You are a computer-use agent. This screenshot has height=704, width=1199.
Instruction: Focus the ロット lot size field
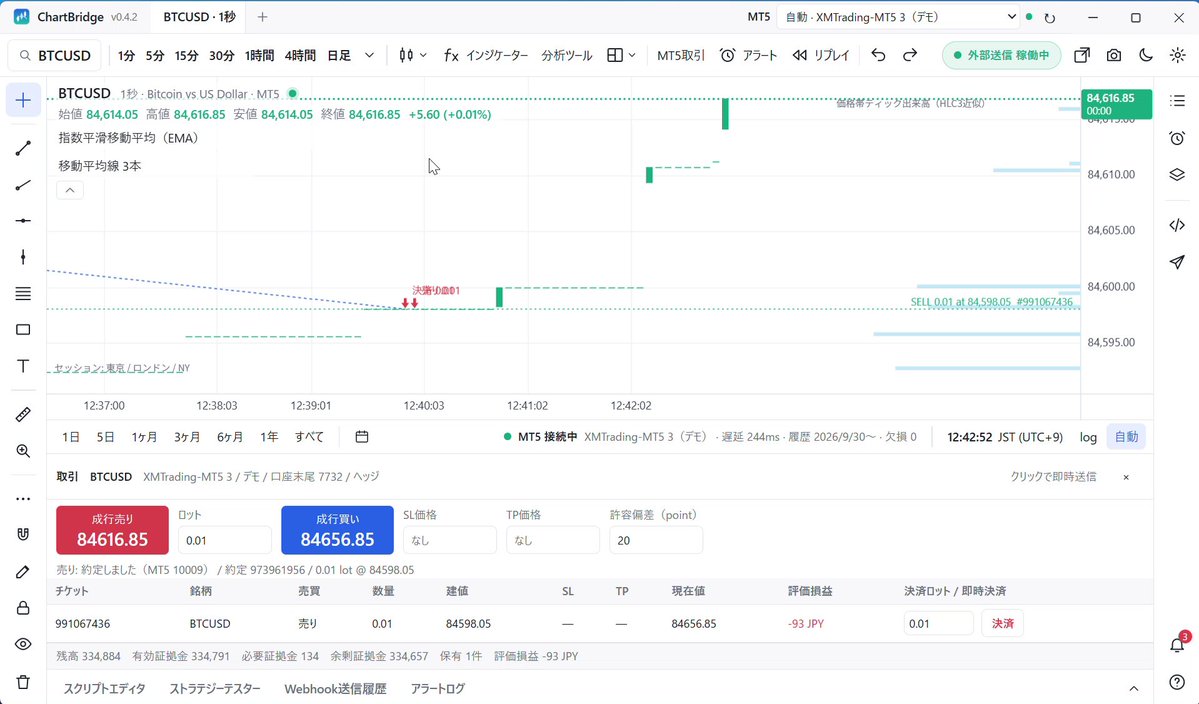click(225, 540)
